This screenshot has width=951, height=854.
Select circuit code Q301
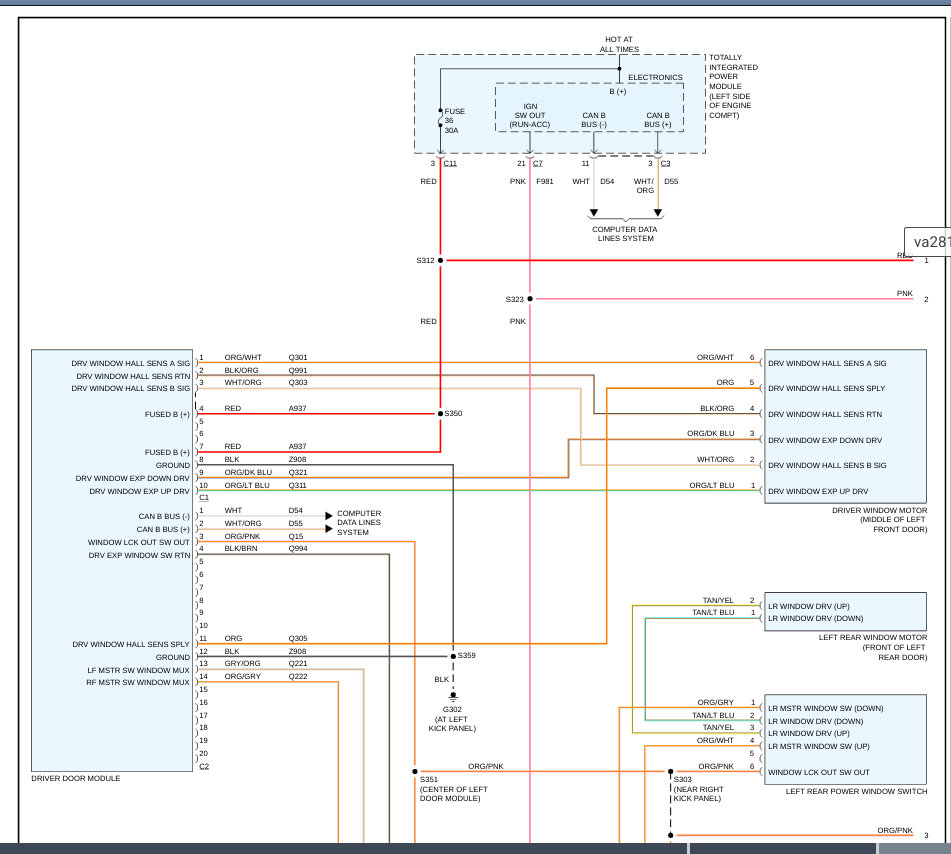point(298,358)
